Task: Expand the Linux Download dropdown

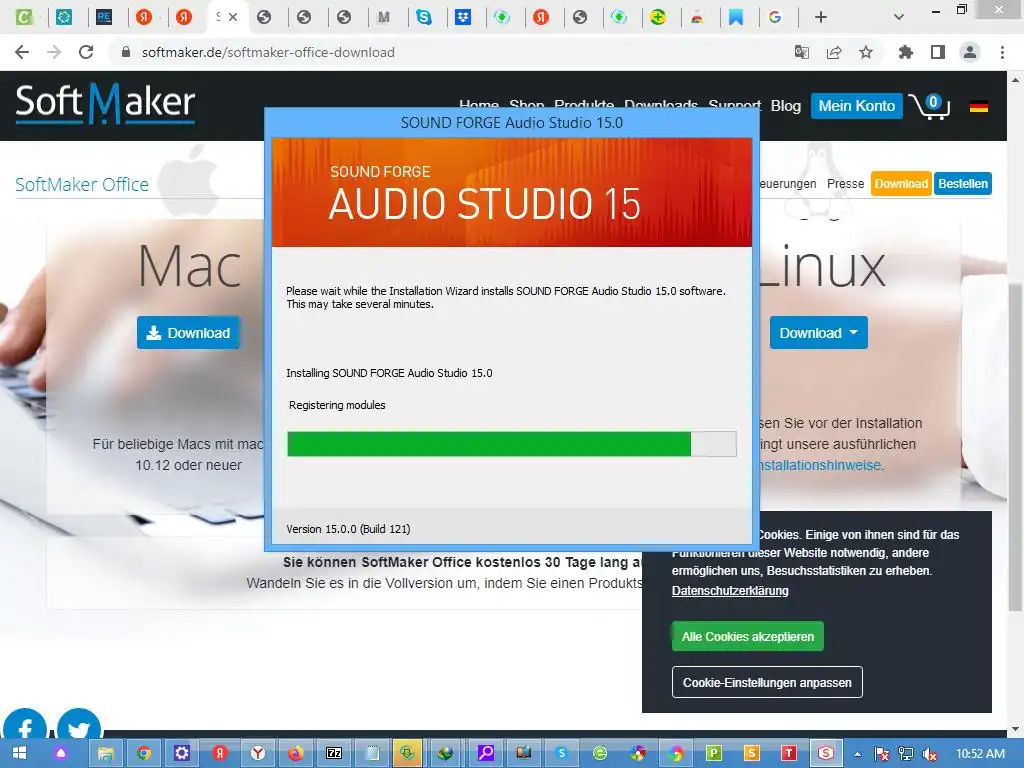Action: pos(818,333)
